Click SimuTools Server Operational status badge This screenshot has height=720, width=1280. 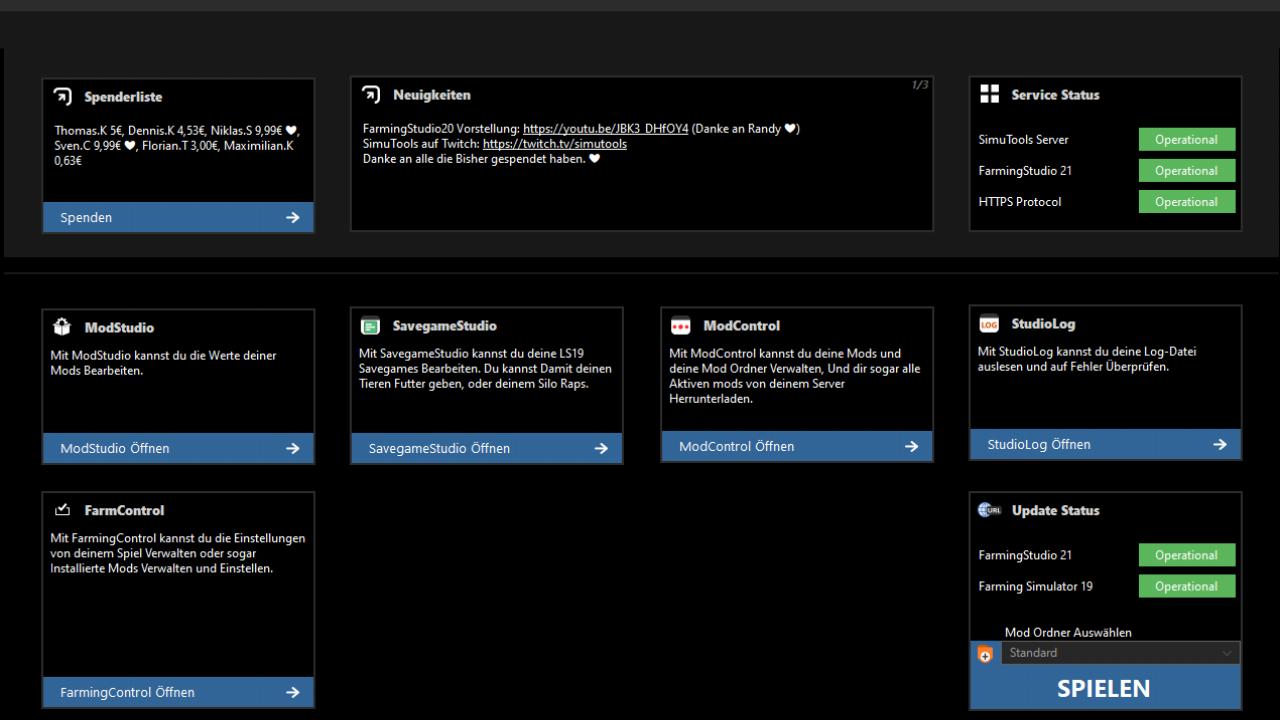(x=1187, y=140)
